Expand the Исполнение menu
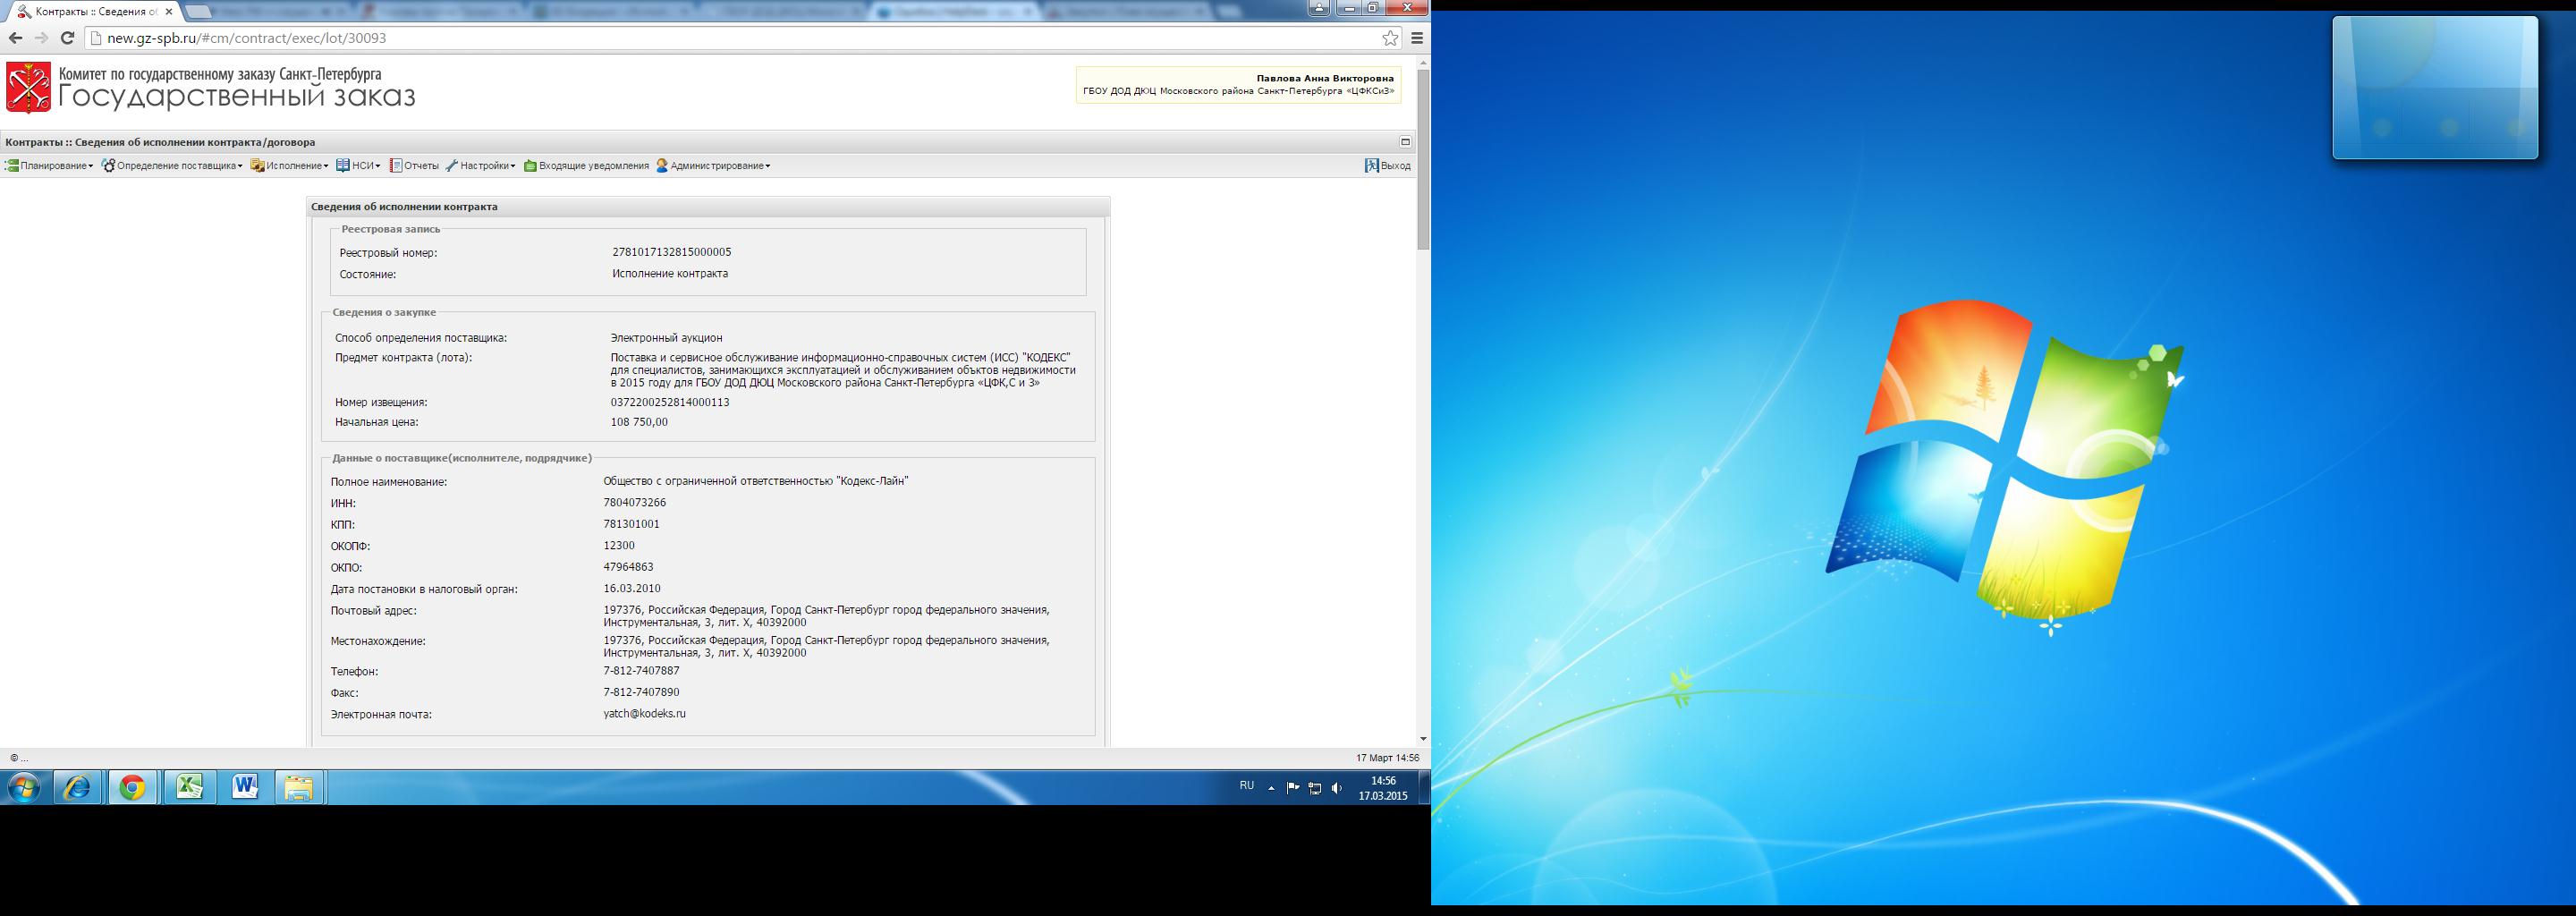The height and width of the screenshot is (916, 2576). click(x=289, y=166)
